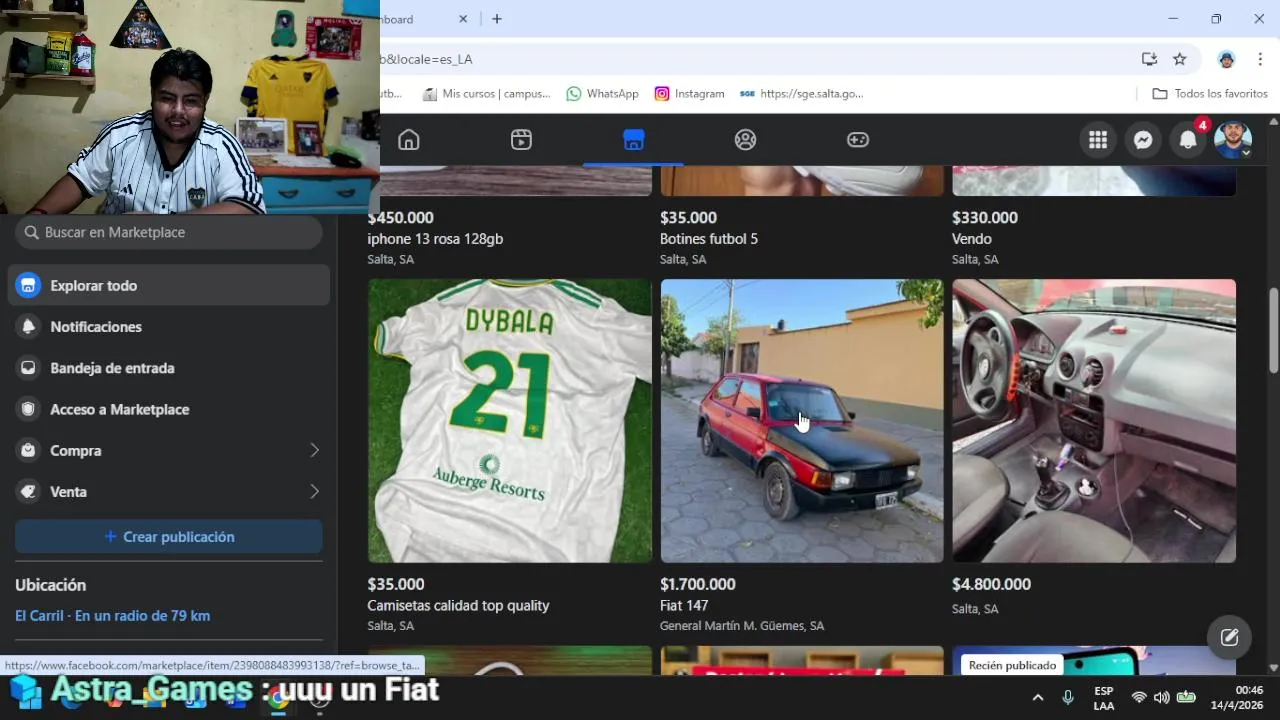Open the red Fiat 147 listing photo
Image resolution: width=1280 pixels, height=720 pixels.
tap(802, 421)
